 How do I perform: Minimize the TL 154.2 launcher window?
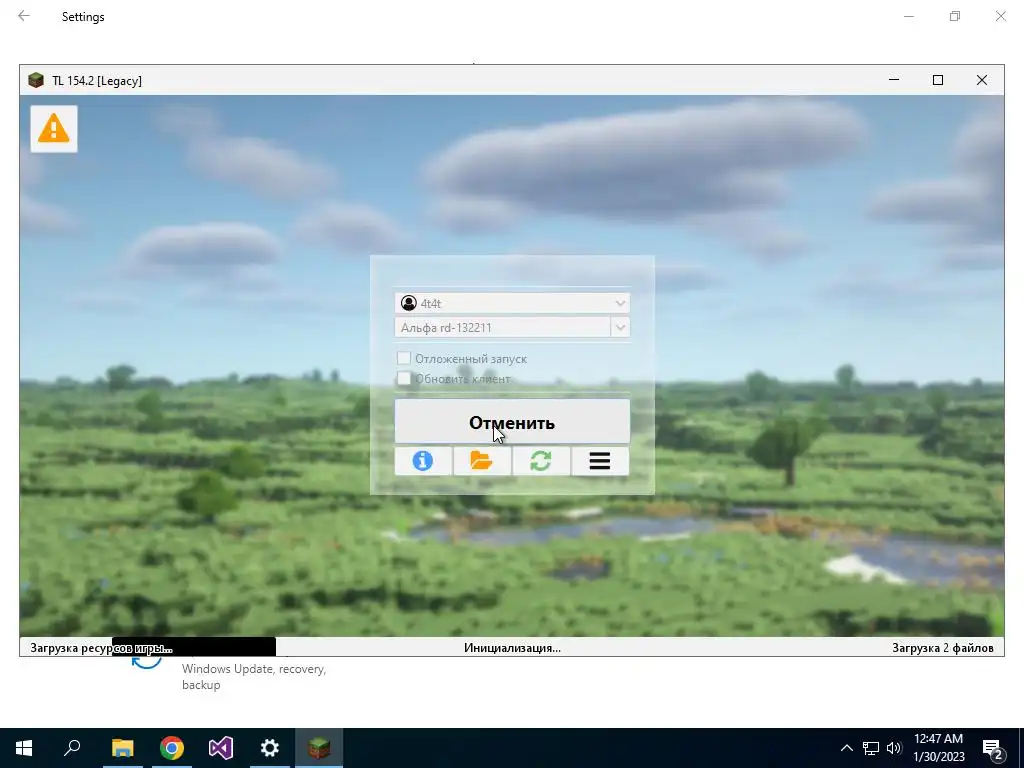894,80
